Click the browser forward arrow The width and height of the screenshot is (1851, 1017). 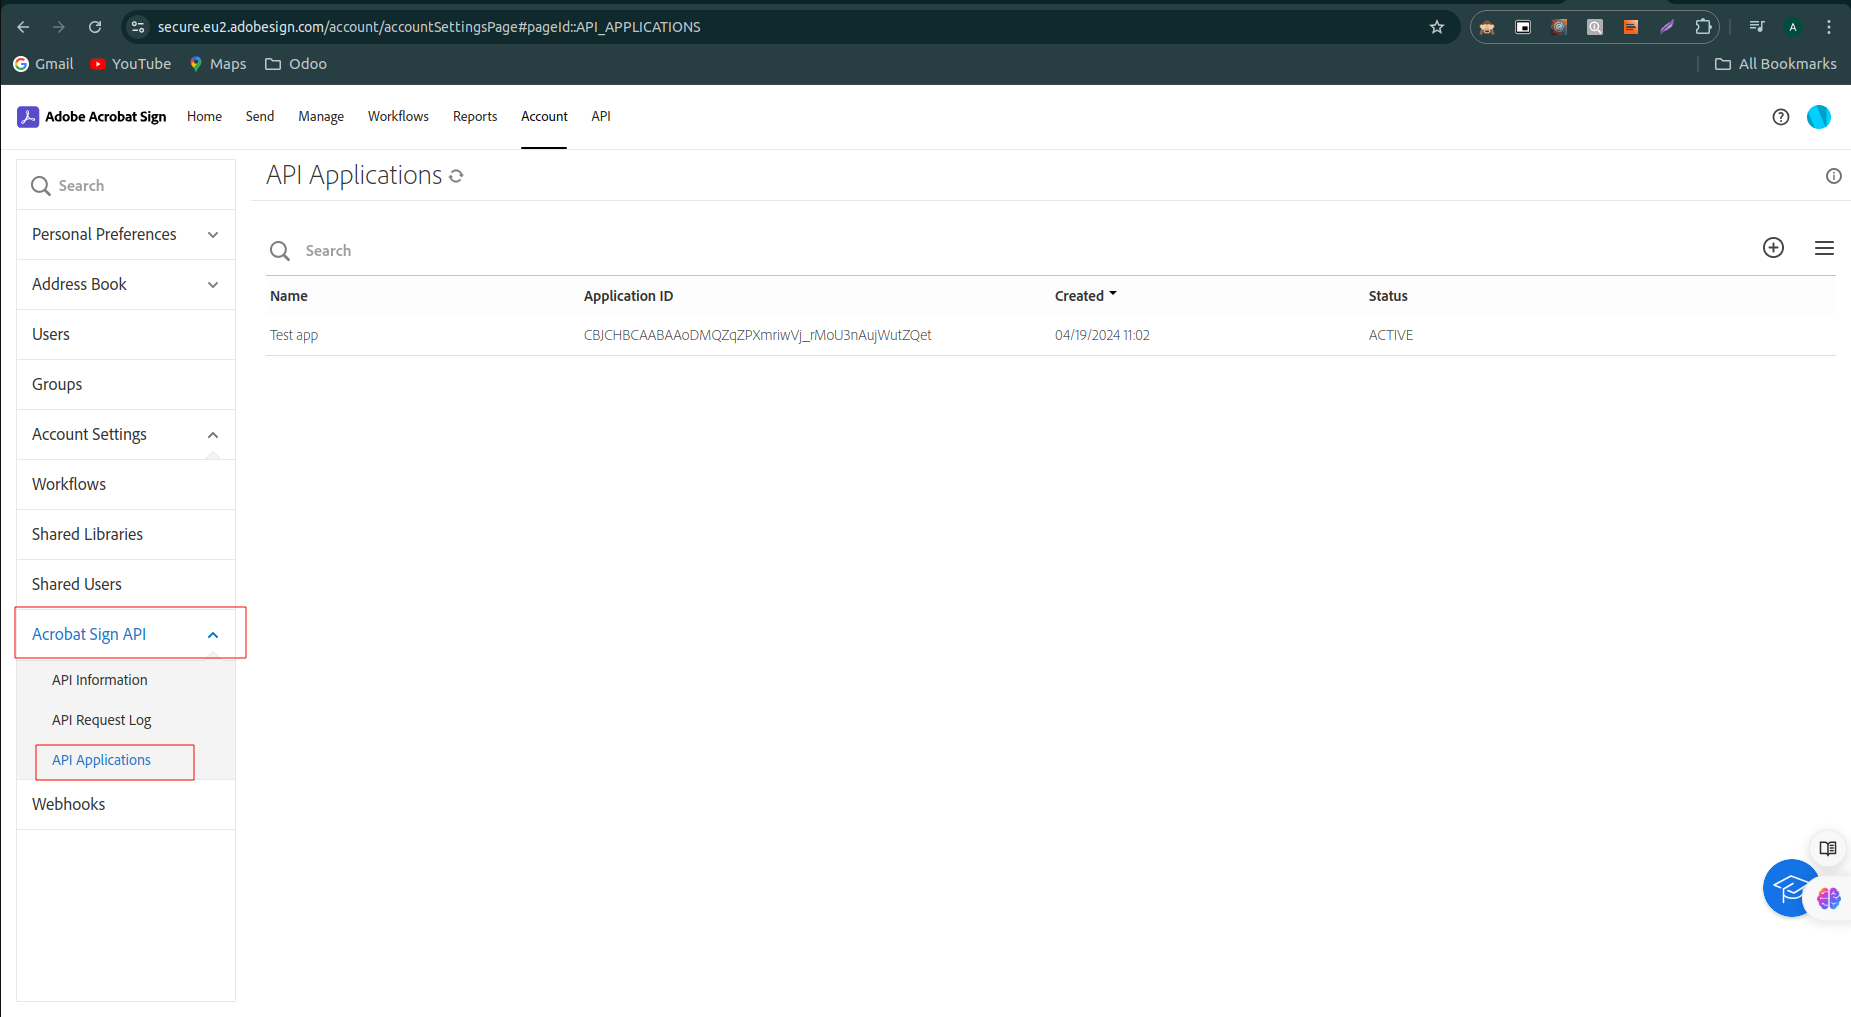point(59,27)
